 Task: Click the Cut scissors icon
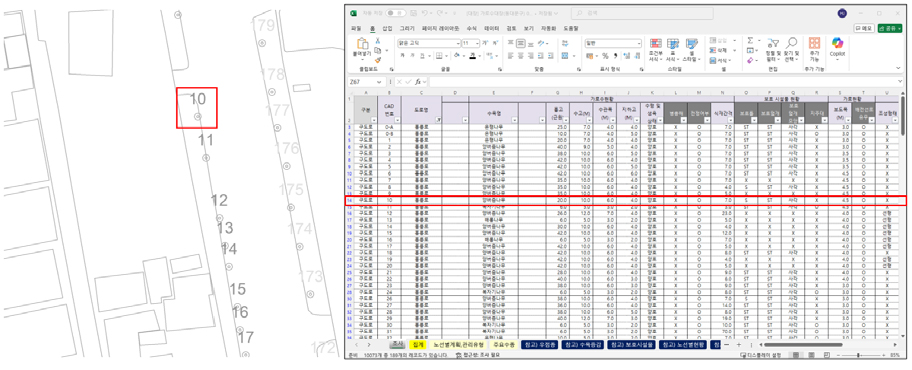(378, 41)
